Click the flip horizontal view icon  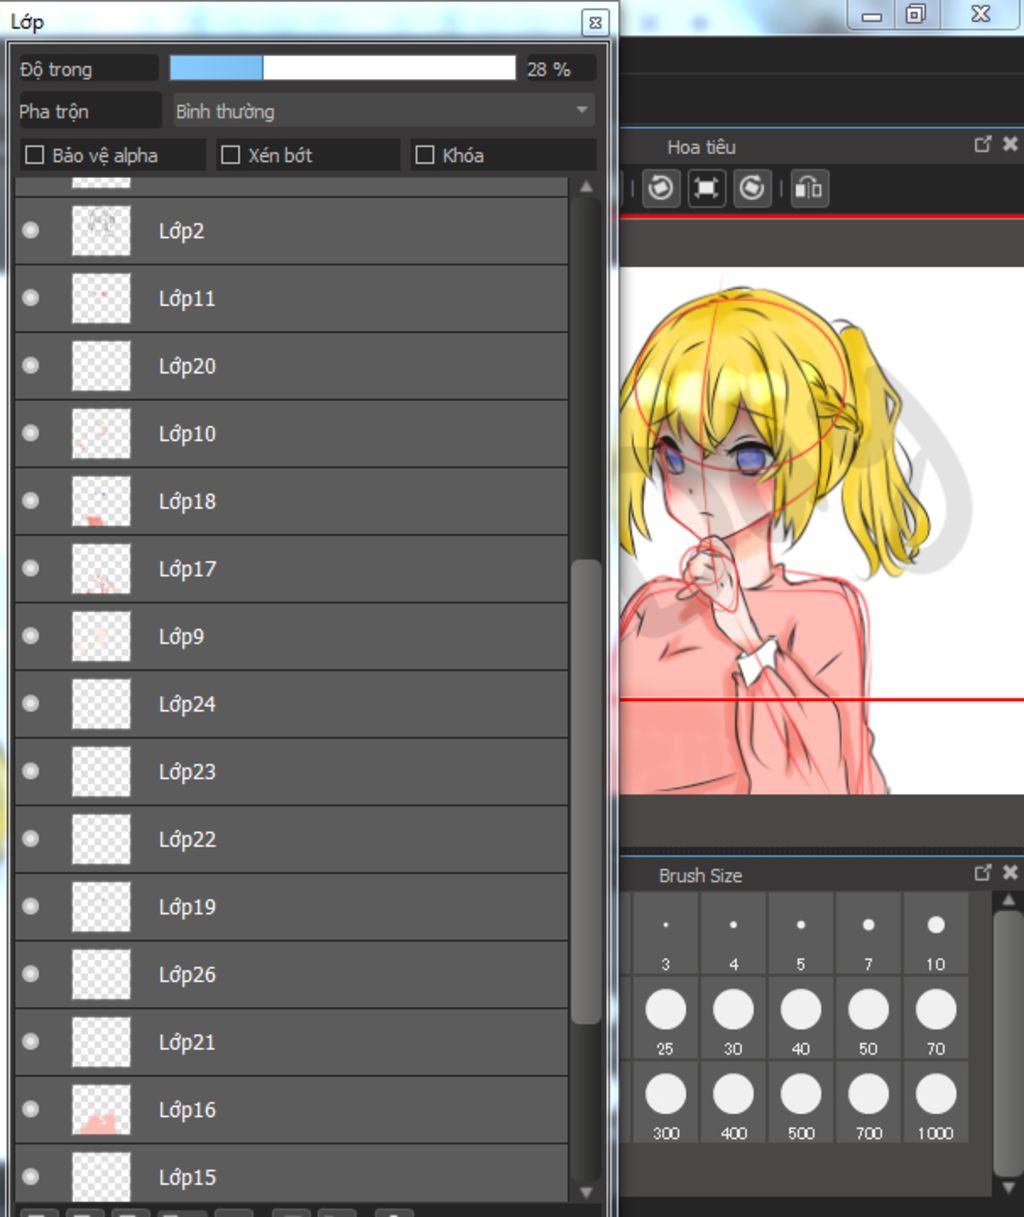pyautogui.click(x=808, y=188)
